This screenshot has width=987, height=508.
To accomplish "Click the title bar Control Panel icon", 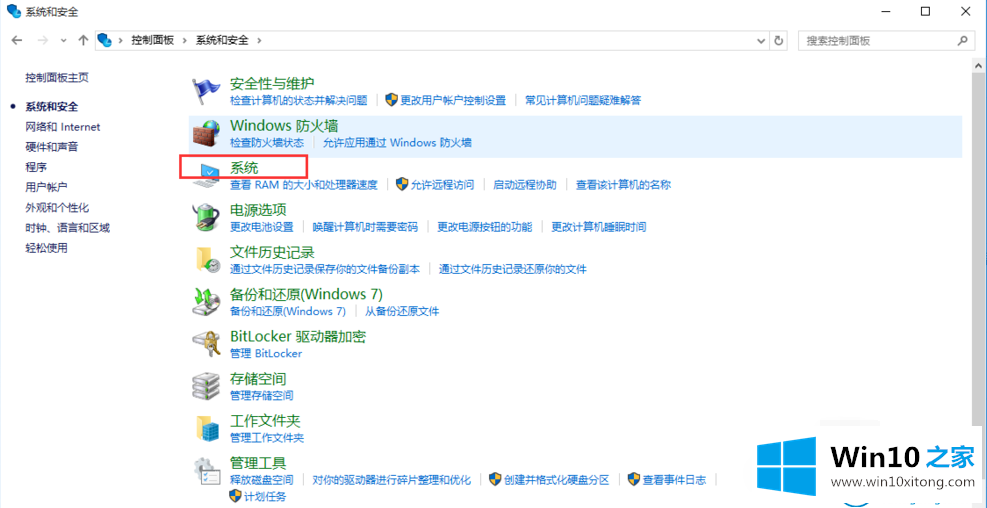I will point(14,11).
